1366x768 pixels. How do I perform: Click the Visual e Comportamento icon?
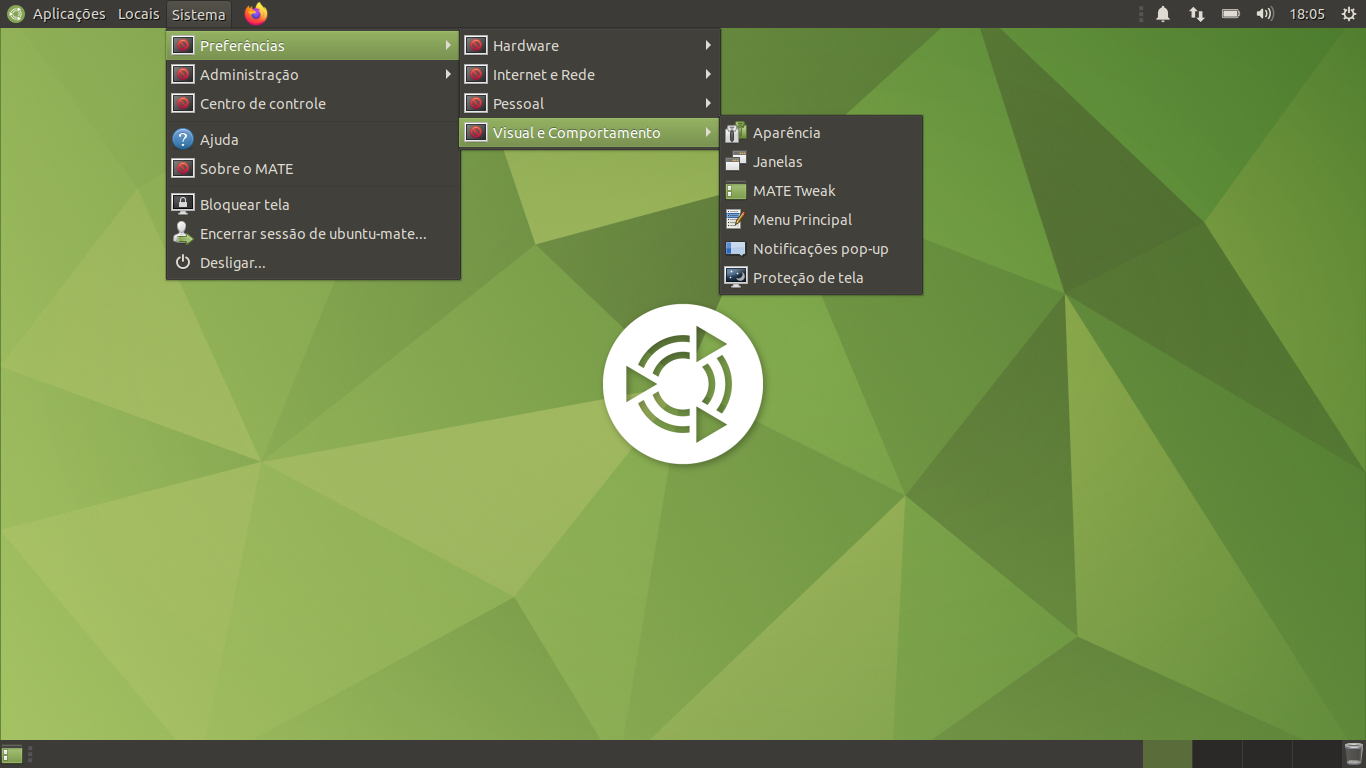coord(476,133)
